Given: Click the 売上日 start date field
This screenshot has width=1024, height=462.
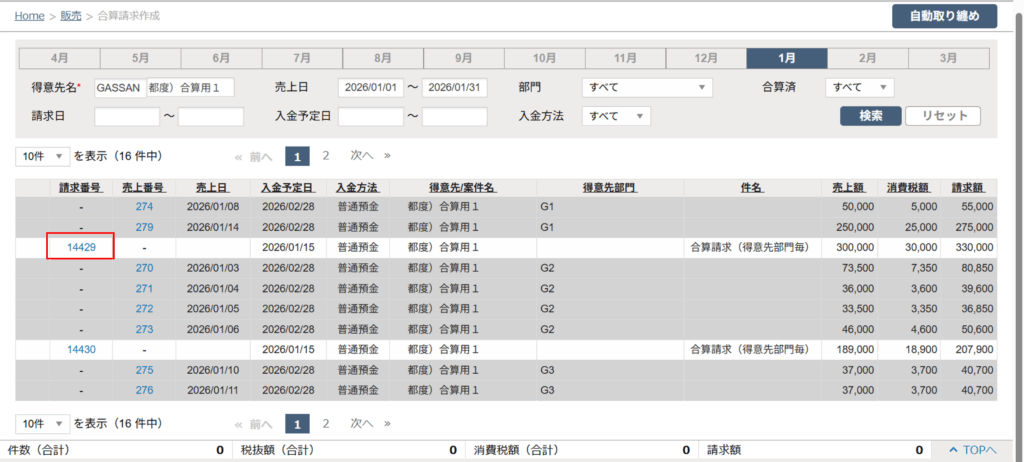Looking at the screenshot, I should click(x=370, y=88).
